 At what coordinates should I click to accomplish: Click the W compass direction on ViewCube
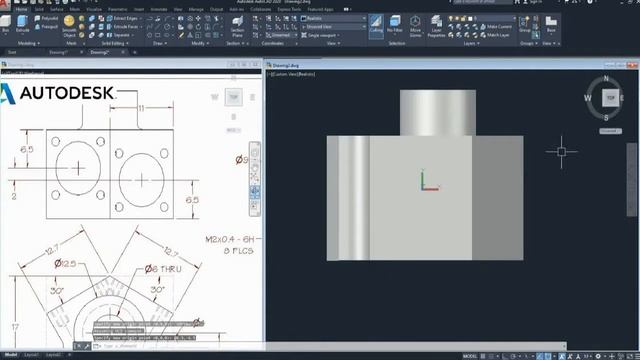(x=587, y=98)
